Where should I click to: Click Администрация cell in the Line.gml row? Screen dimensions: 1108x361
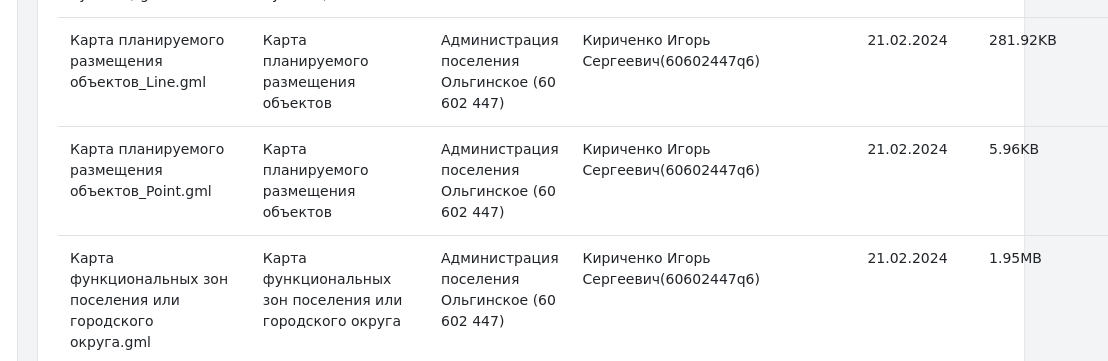500,71
